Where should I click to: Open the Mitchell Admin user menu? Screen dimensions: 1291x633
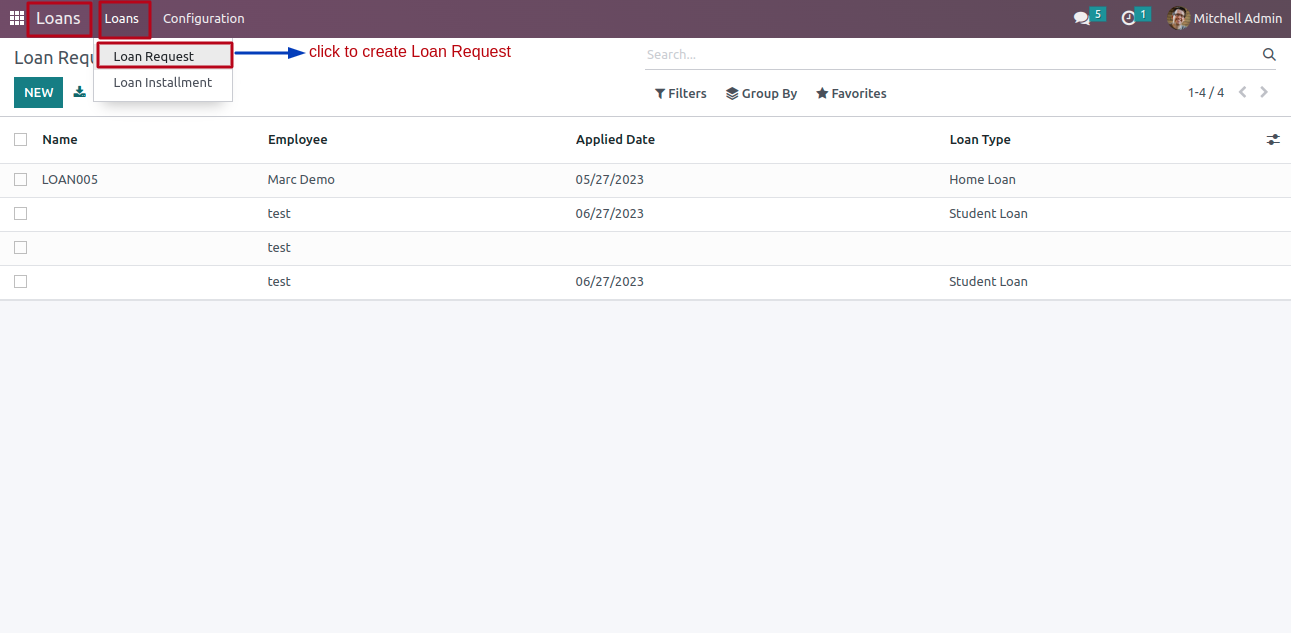click(x=1225, y=18)
